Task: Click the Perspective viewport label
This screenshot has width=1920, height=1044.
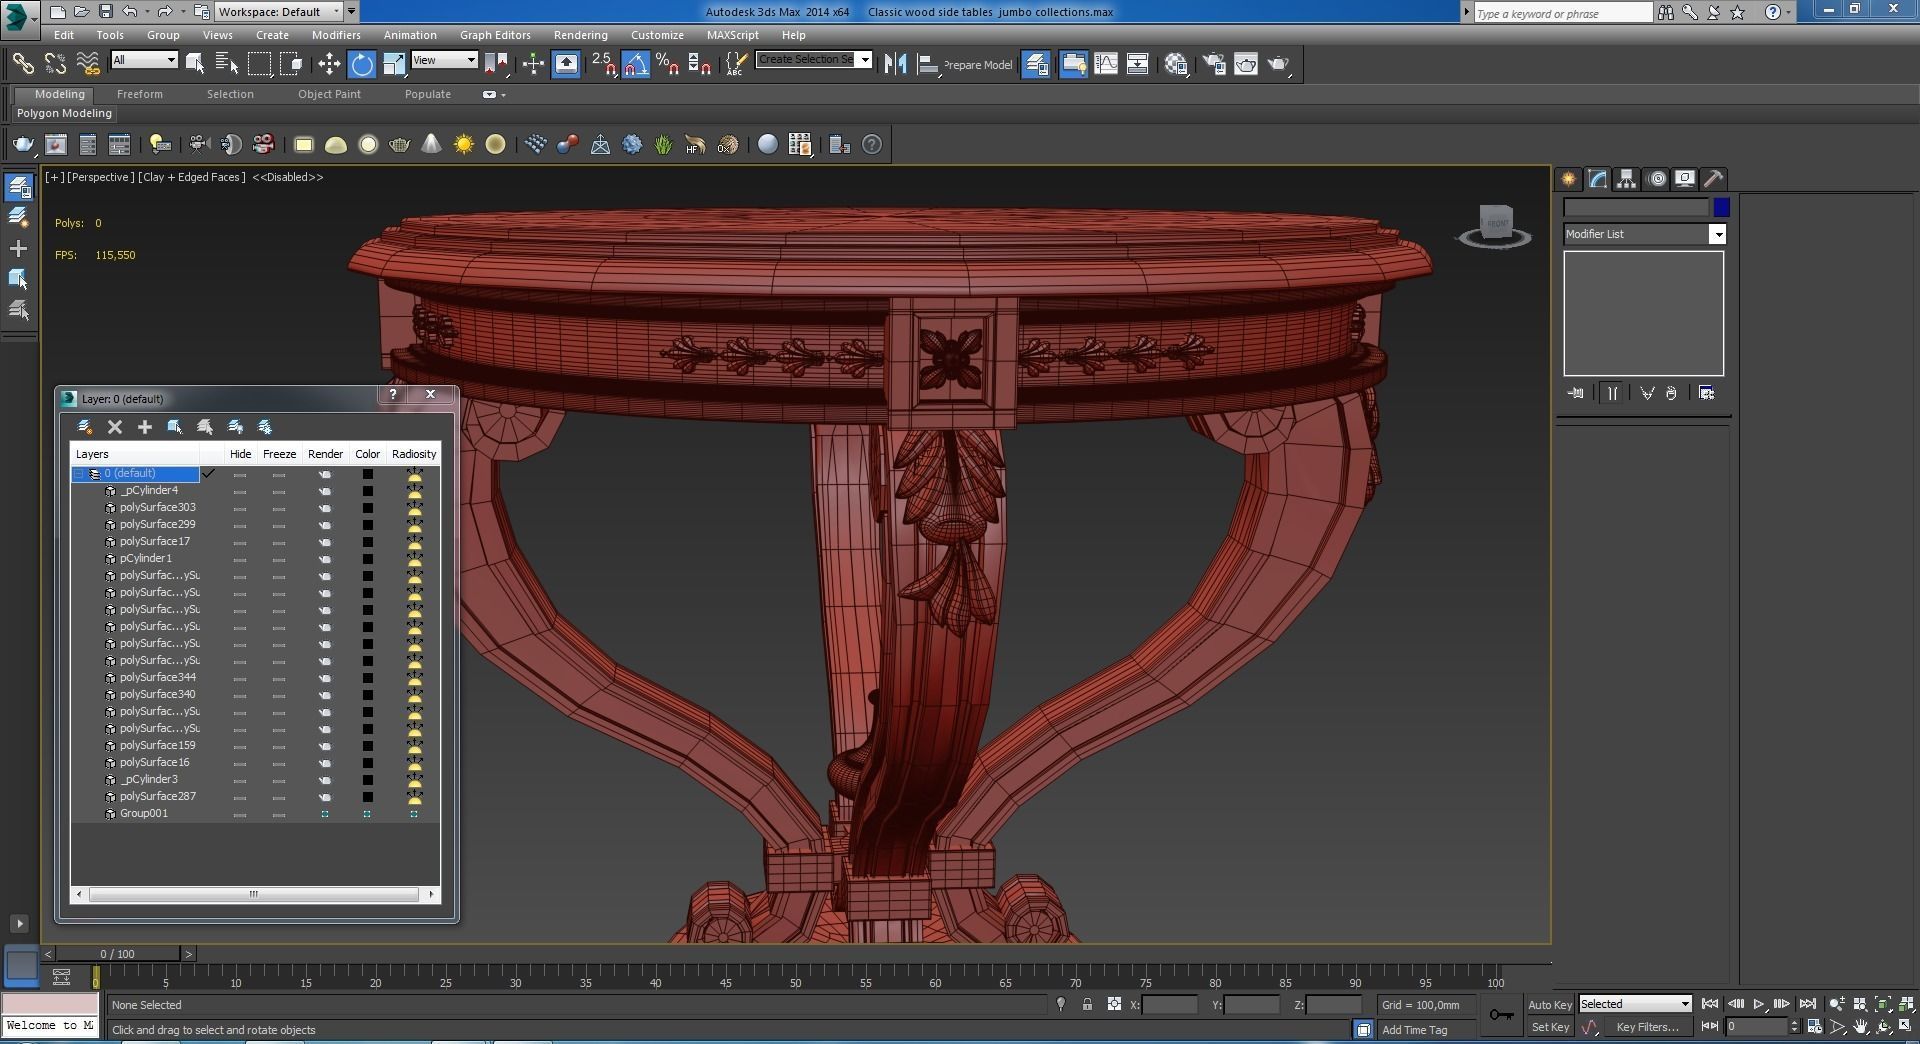Action: [x=100, y=177]
